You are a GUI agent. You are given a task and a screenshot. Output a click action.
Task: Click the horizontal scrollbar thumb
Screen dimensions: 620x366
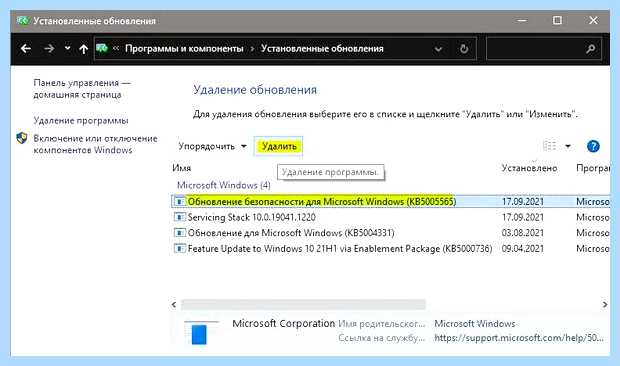coord(303,304)
